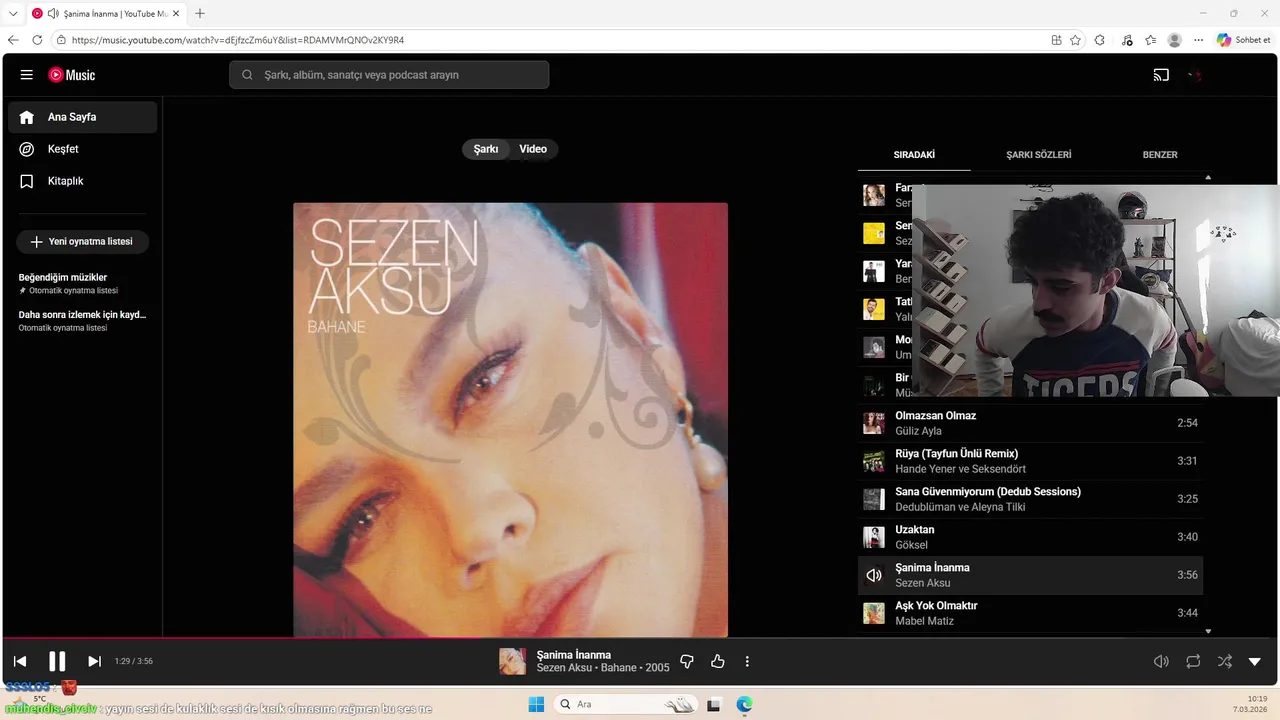
Task: Play Uzaktan by Göksel
Action: 1030,537
